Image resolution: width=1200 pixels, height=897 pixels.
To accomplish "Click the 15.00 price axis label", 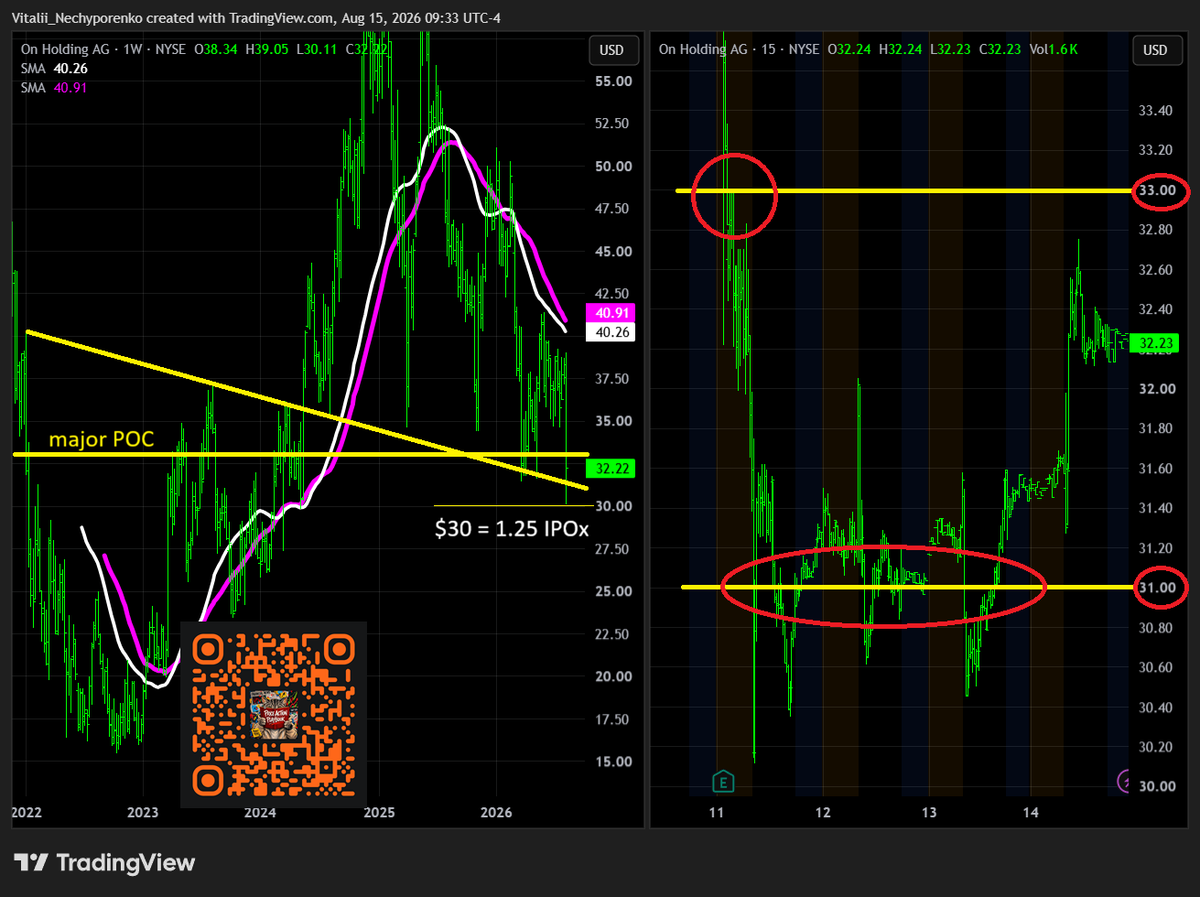I will (x=612, y=761).
